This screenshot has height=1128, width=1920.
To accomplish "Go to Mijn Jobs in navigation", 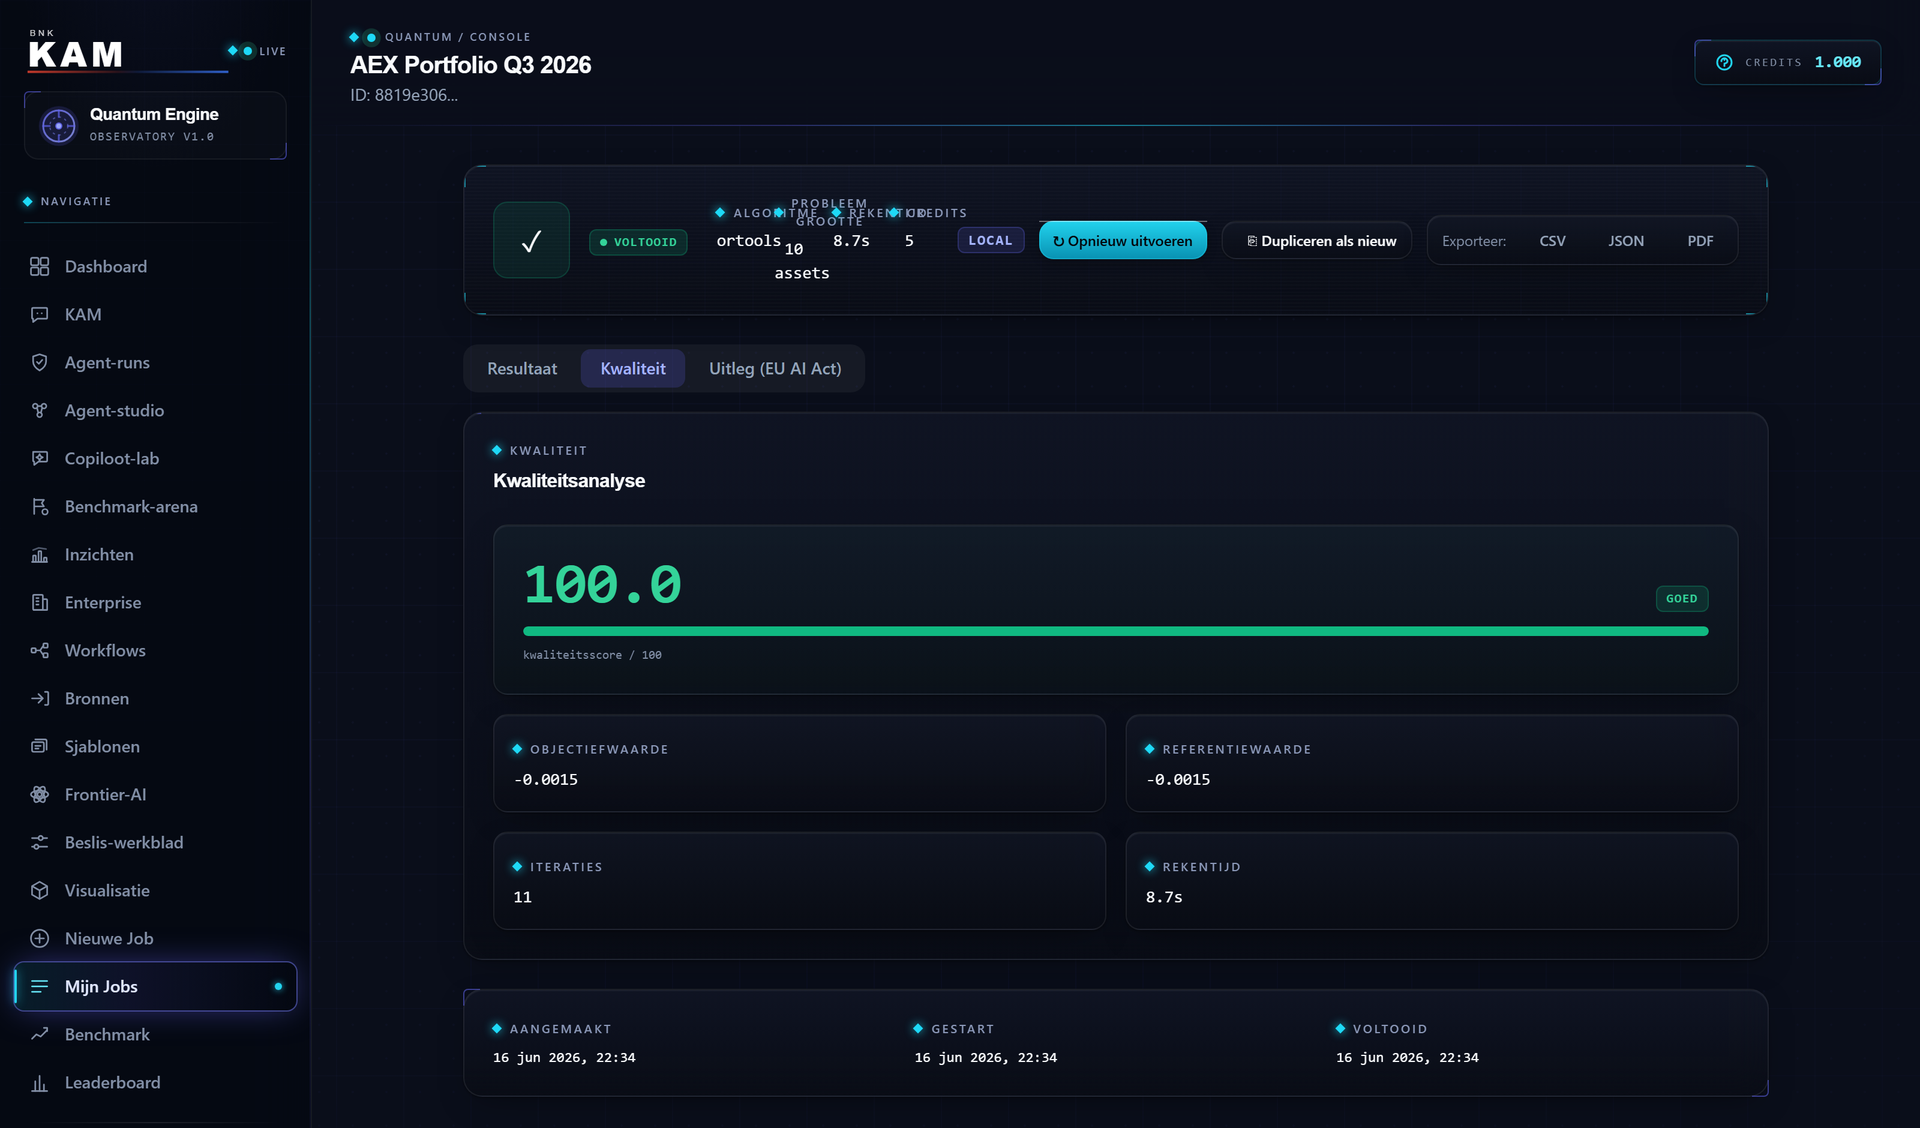I will (x=156, y=987).
